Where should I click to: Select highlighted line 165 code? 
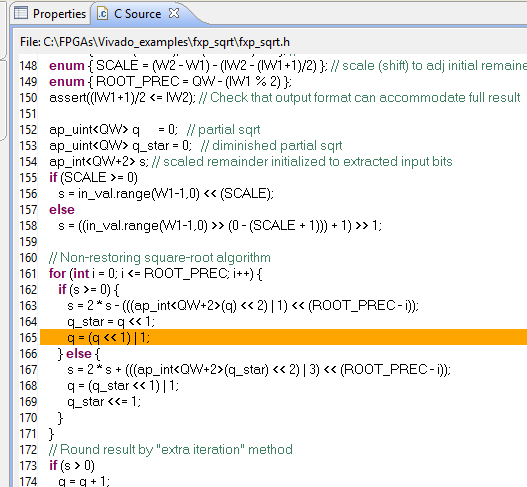point(109,337)
